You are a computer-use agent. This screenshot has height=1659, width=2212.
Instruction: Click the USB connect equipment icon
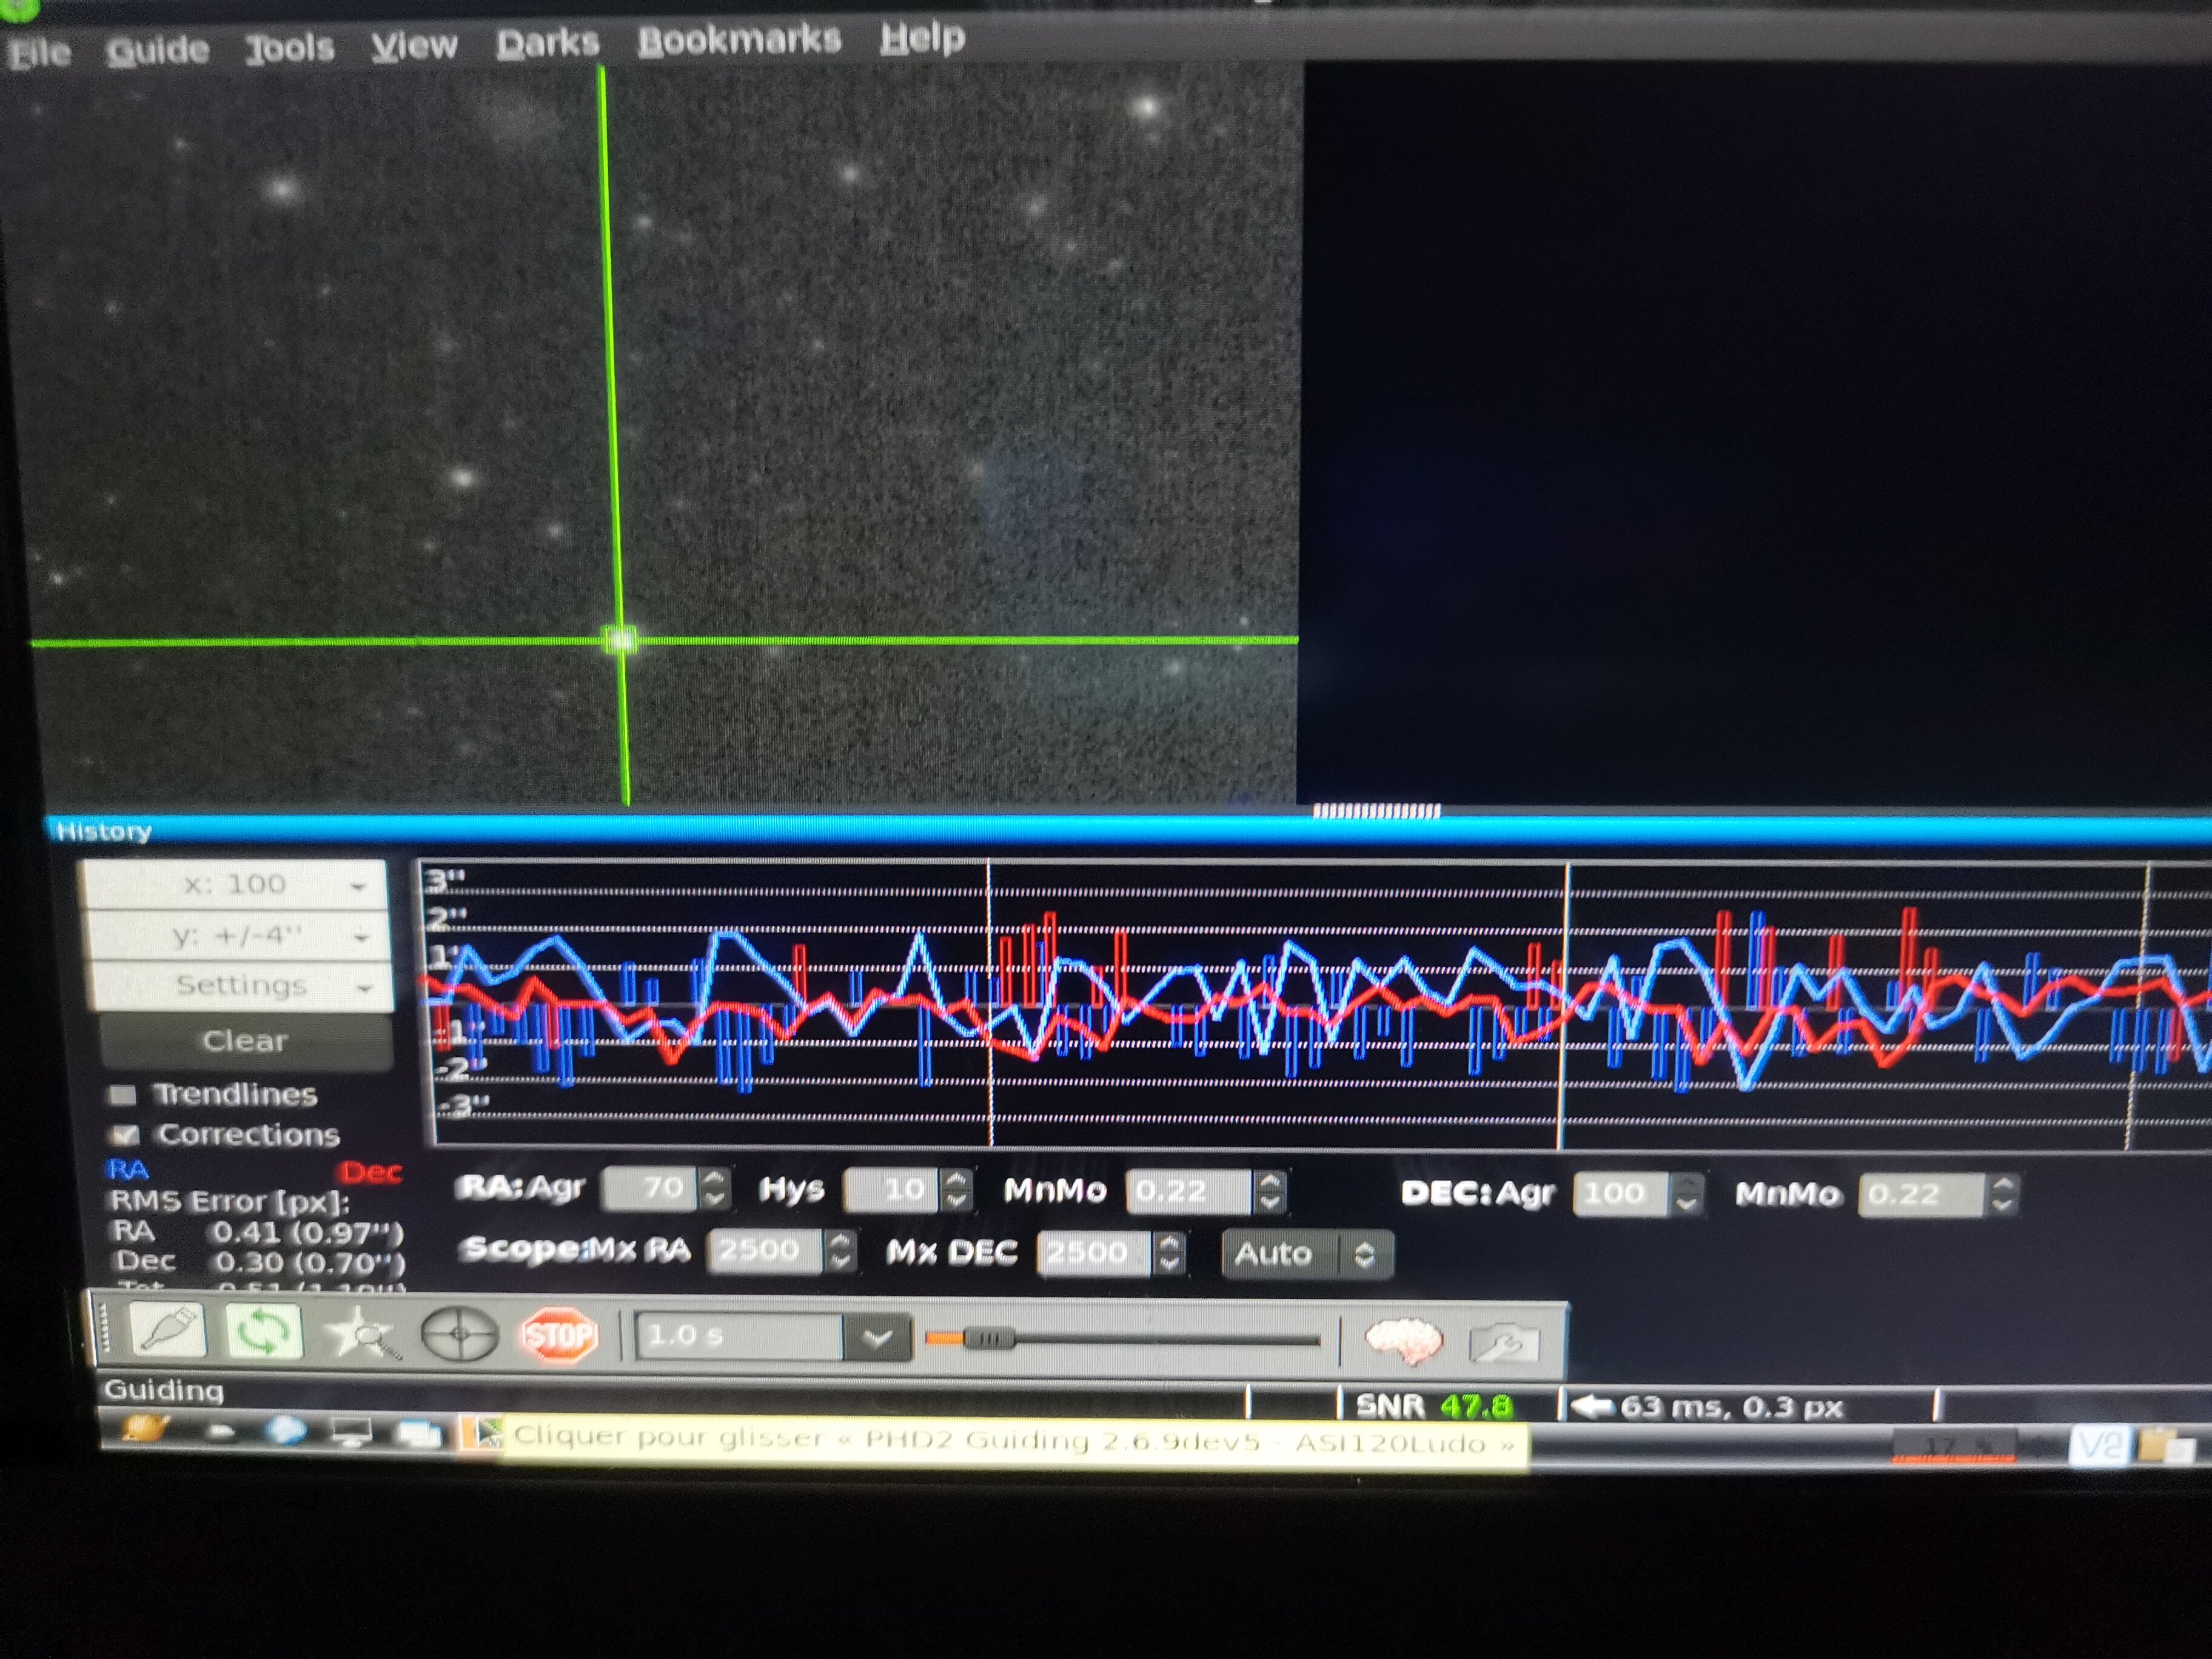pyautogui.click(x=167, y=1331)
